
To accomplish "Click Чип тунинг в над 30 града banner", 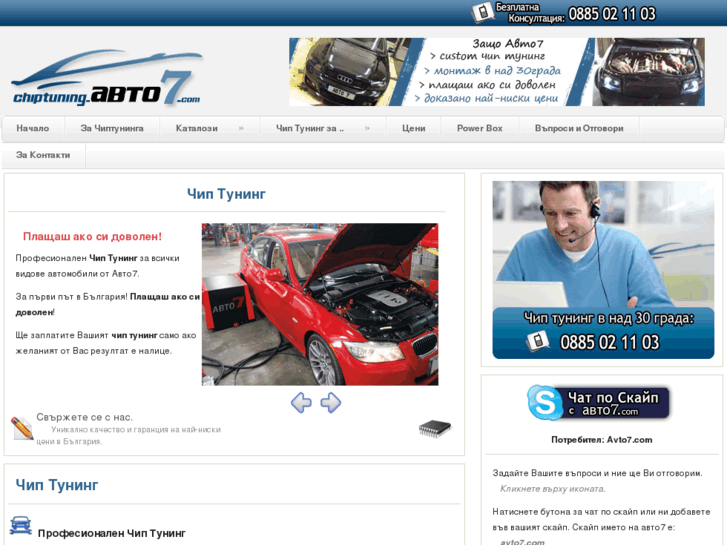I will click(603, 333).
